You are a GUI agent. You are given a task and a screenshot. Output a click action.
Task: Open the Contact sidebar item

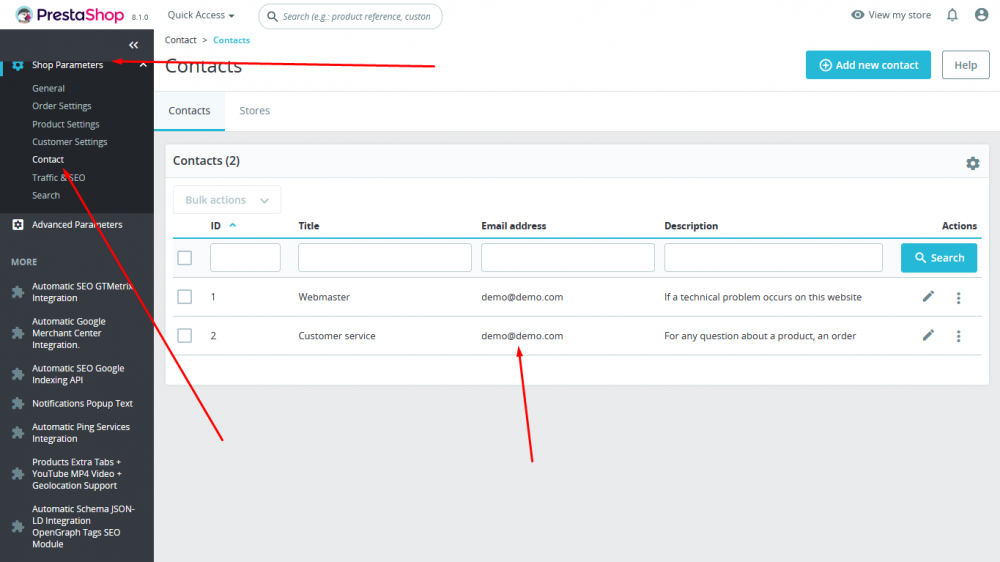tap(48, 159)
